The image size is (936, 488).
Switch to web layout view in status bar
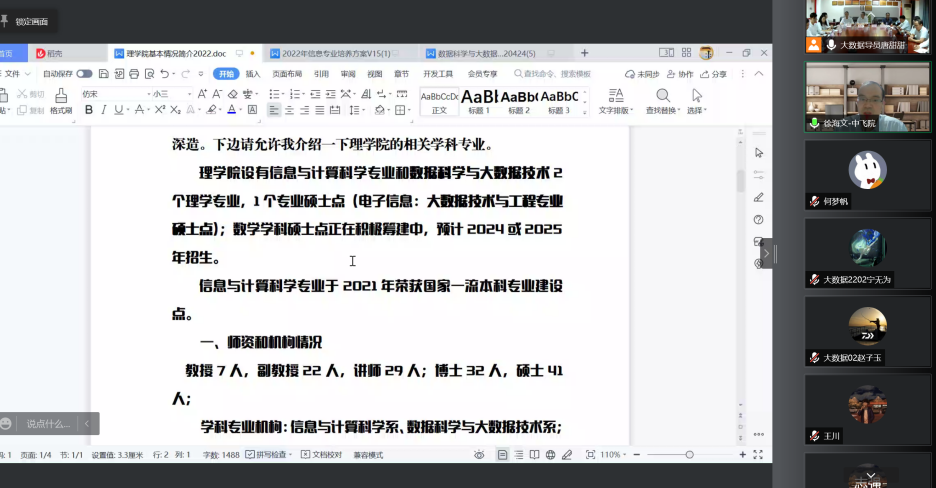tap(550, 455)
